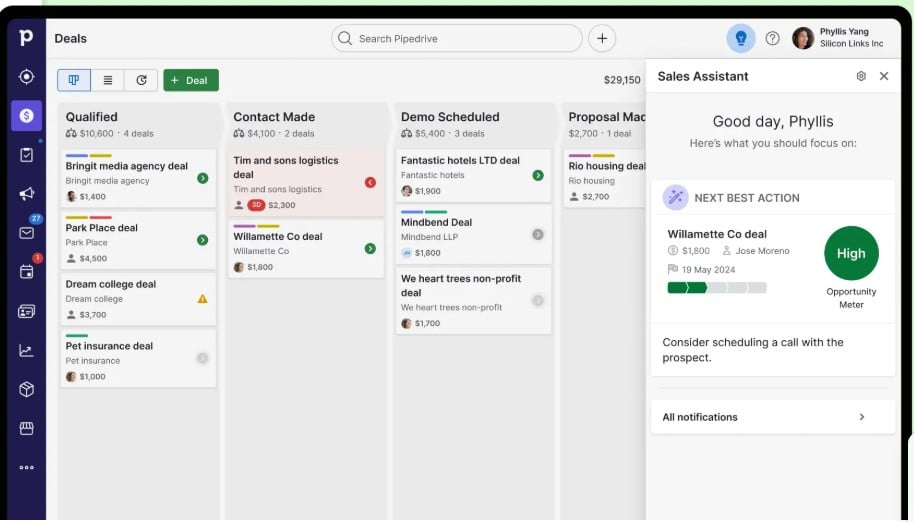
Task: Click the High Opportunity Meter circle
Action: (851, 253)
